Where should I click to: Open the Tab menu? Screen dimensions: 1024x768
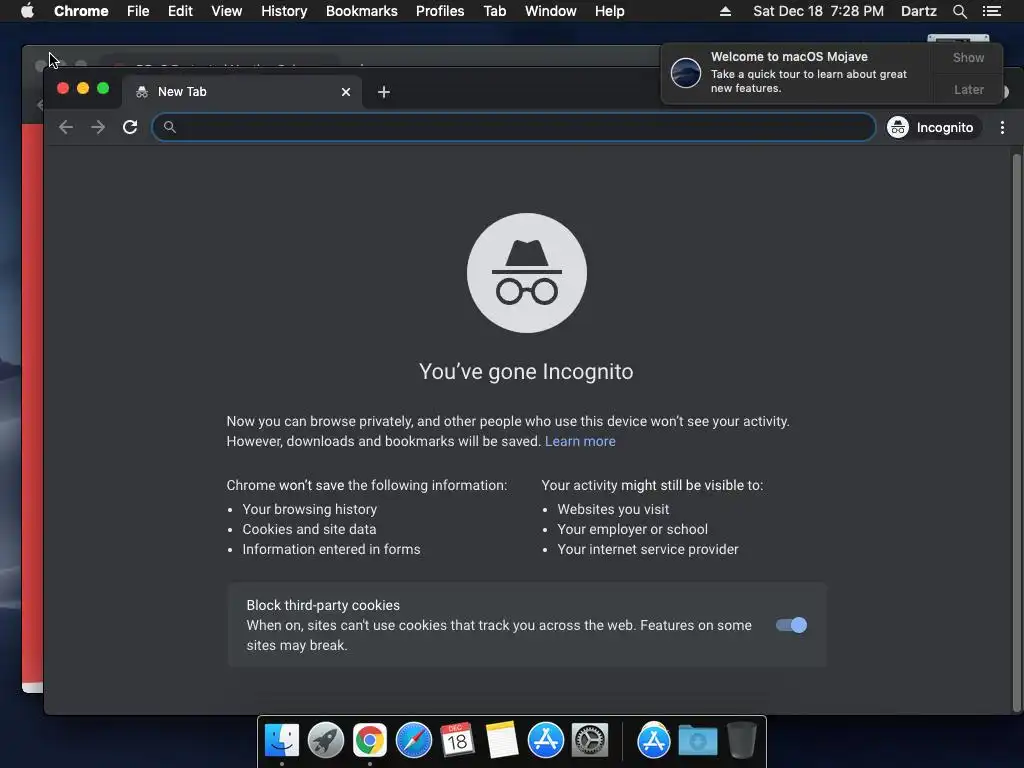495,11
